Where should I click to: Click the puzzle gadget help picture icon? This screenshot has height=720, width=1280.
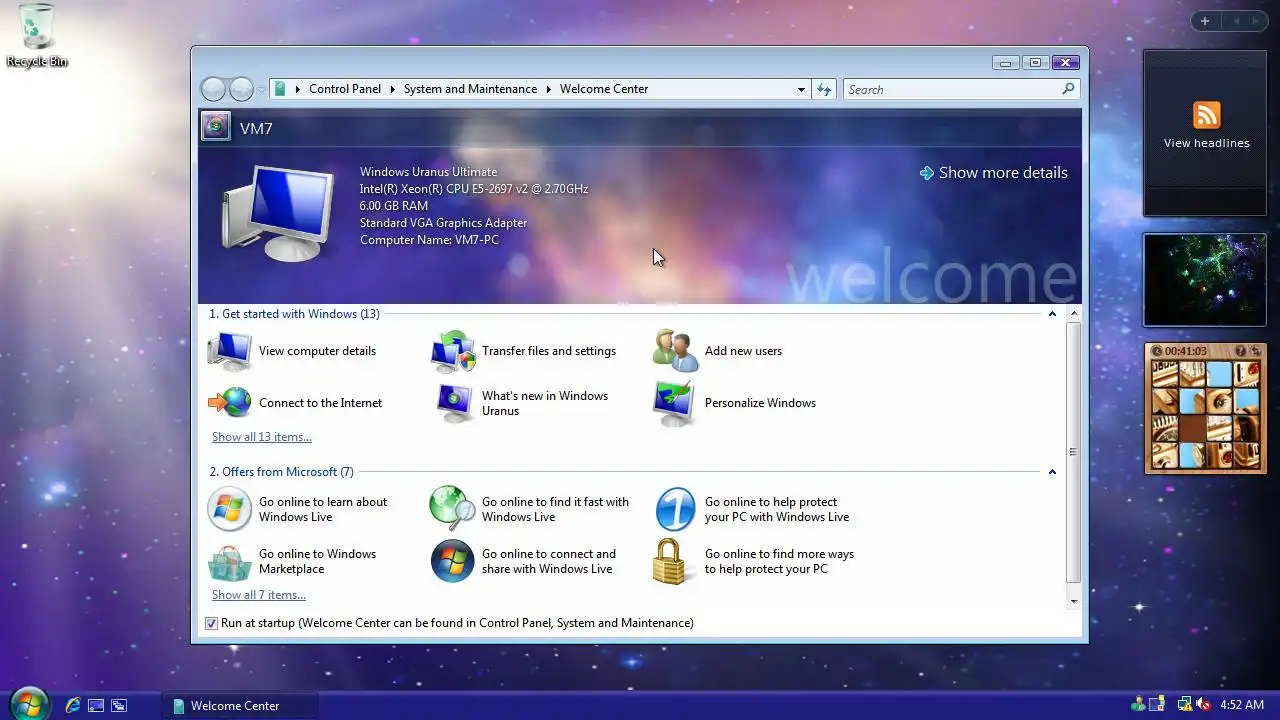pyautogui.click(x=1241, y=351)
